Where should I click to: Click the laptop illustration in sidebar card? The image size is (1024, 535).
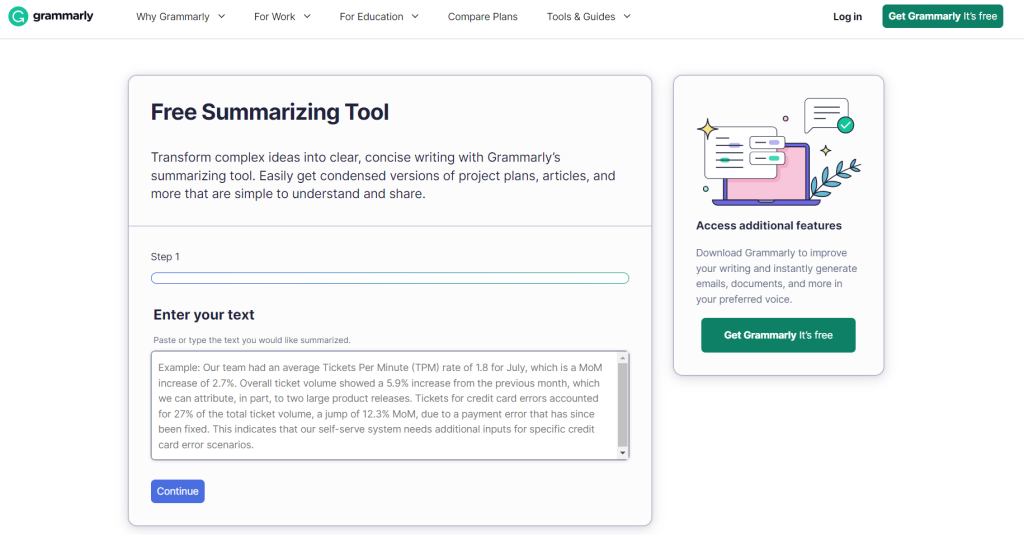767,173
